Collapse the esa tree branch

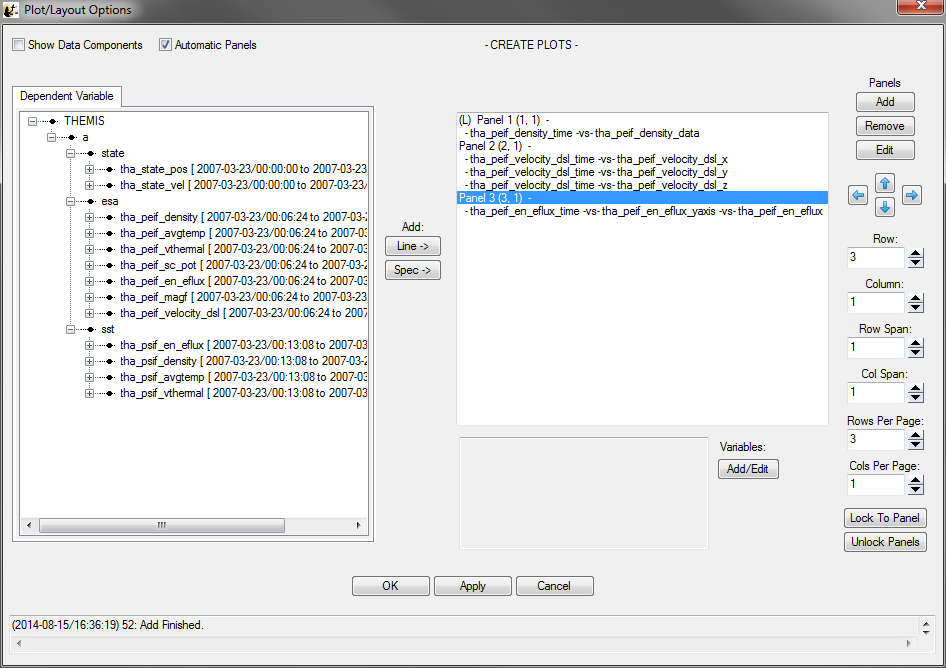[x=71, y=201]
